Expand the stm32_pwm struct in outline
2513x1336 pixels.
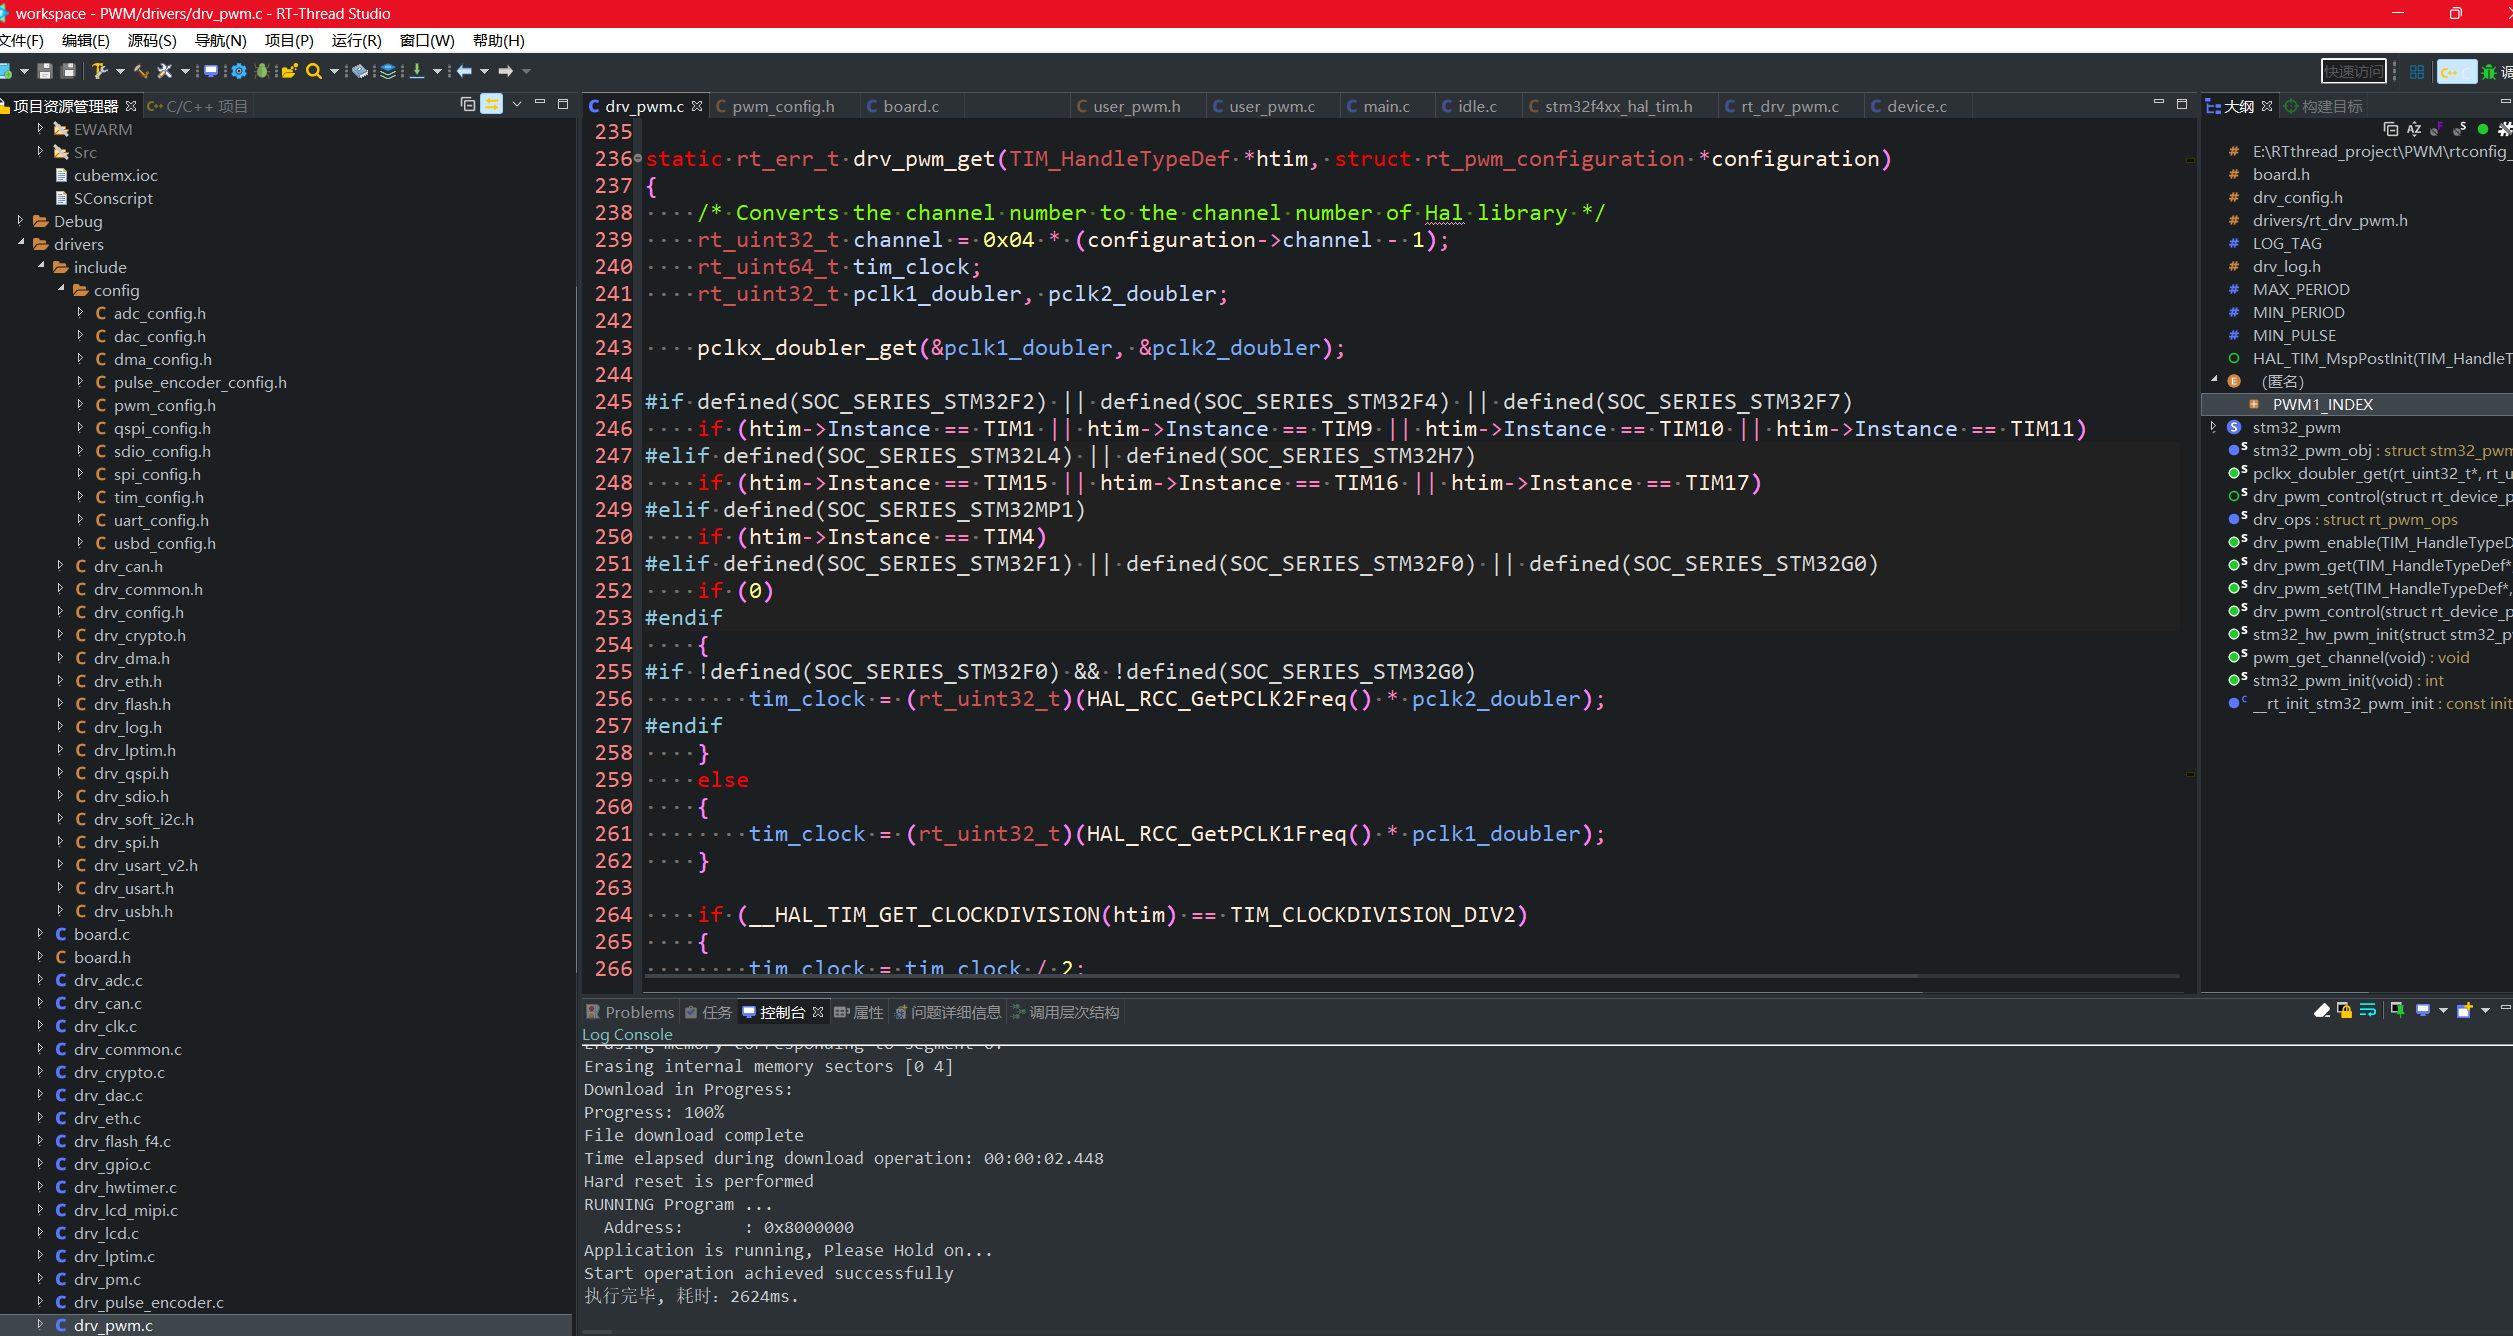click(2214, 427)
